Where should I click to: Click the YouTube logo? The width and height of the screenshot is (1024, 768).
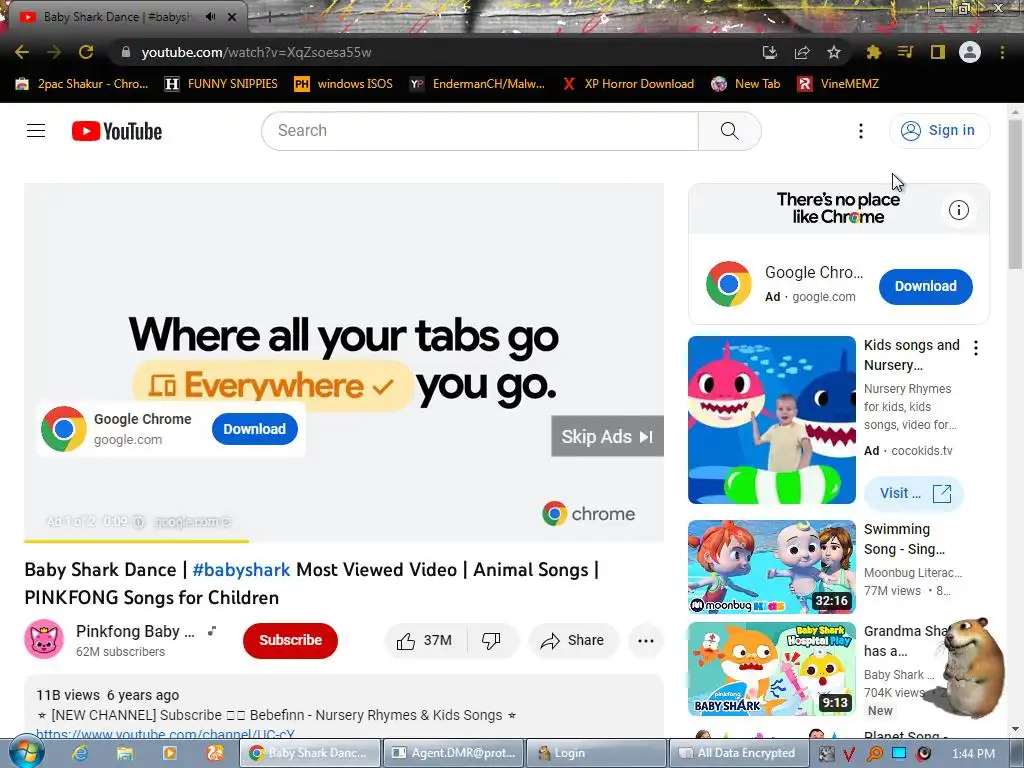pos(117,131)
